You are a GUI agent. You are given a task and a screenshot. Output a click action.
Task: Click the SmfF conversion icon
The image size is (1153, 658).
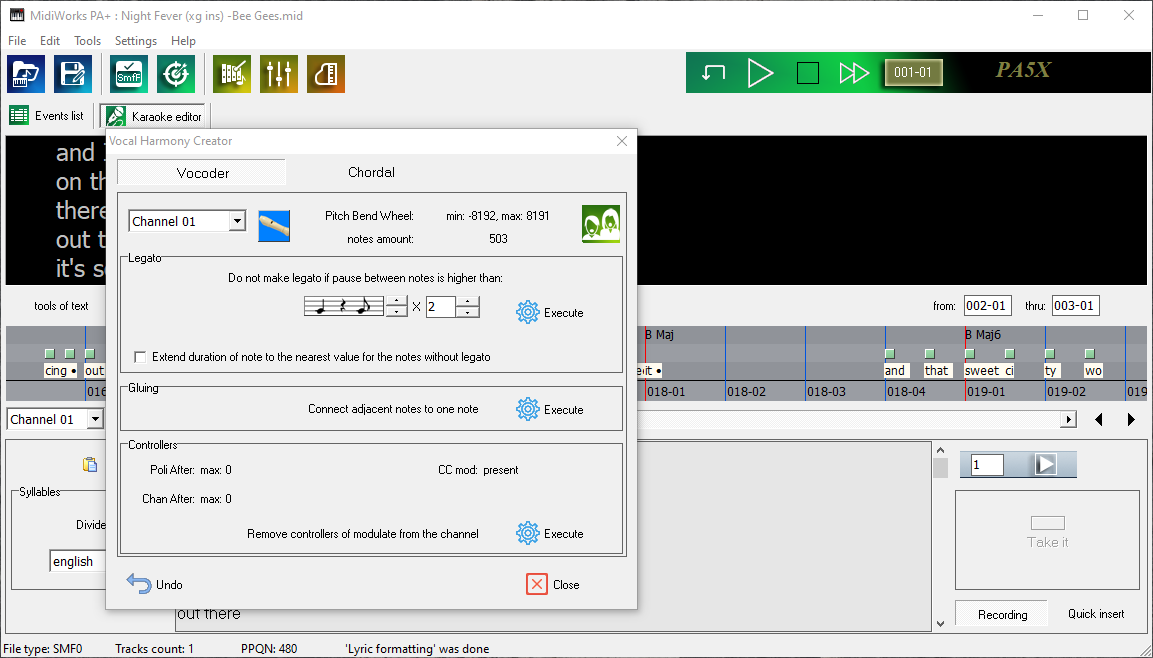(x=128, y=73)
